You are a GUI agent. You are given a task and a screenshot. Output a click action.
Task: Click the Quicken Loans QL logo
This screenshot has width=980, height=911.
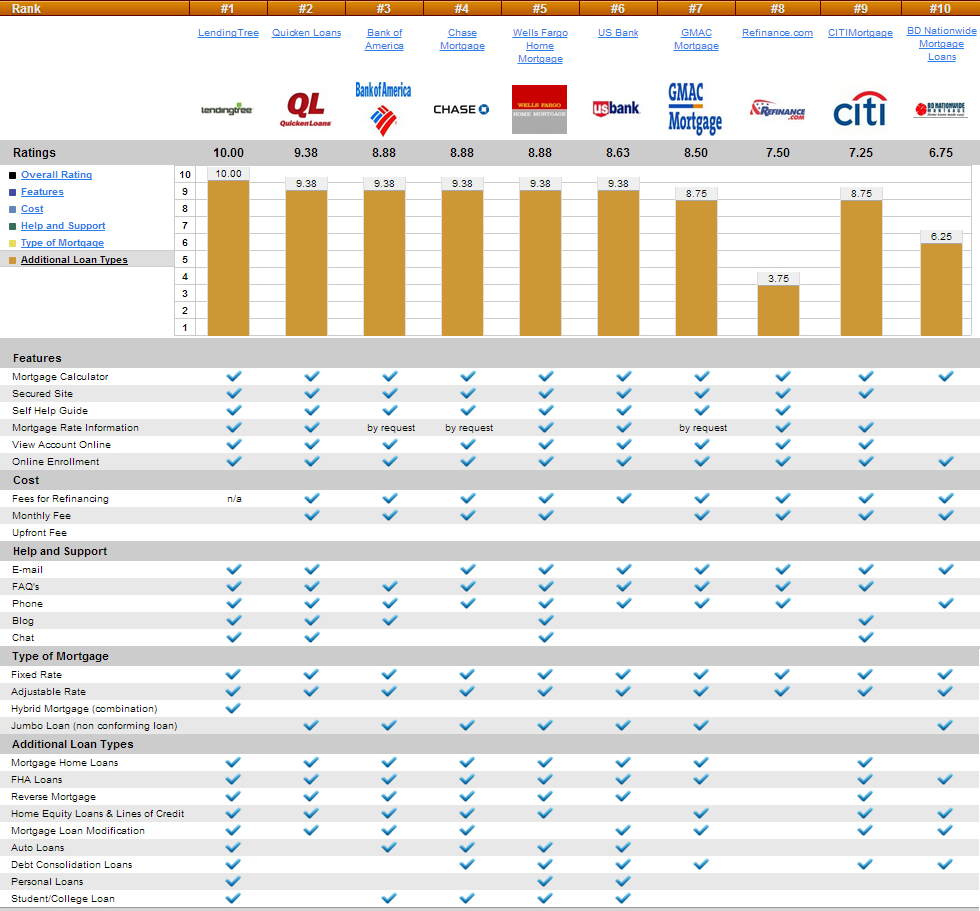(306, 109)
